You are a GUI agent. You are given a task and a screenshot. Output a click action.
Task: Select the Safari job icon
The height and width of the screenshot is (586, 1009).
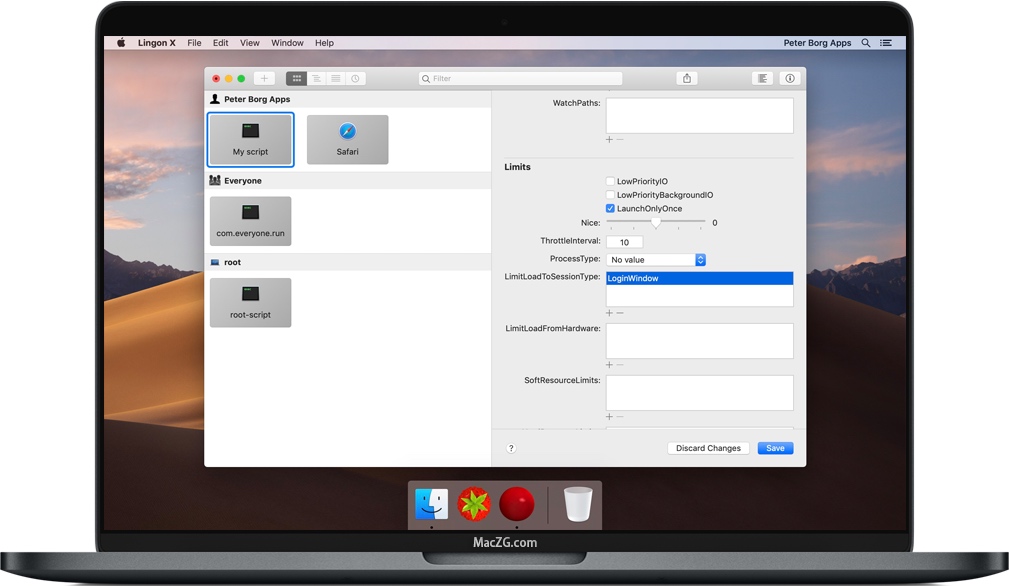tap(347, 139)
